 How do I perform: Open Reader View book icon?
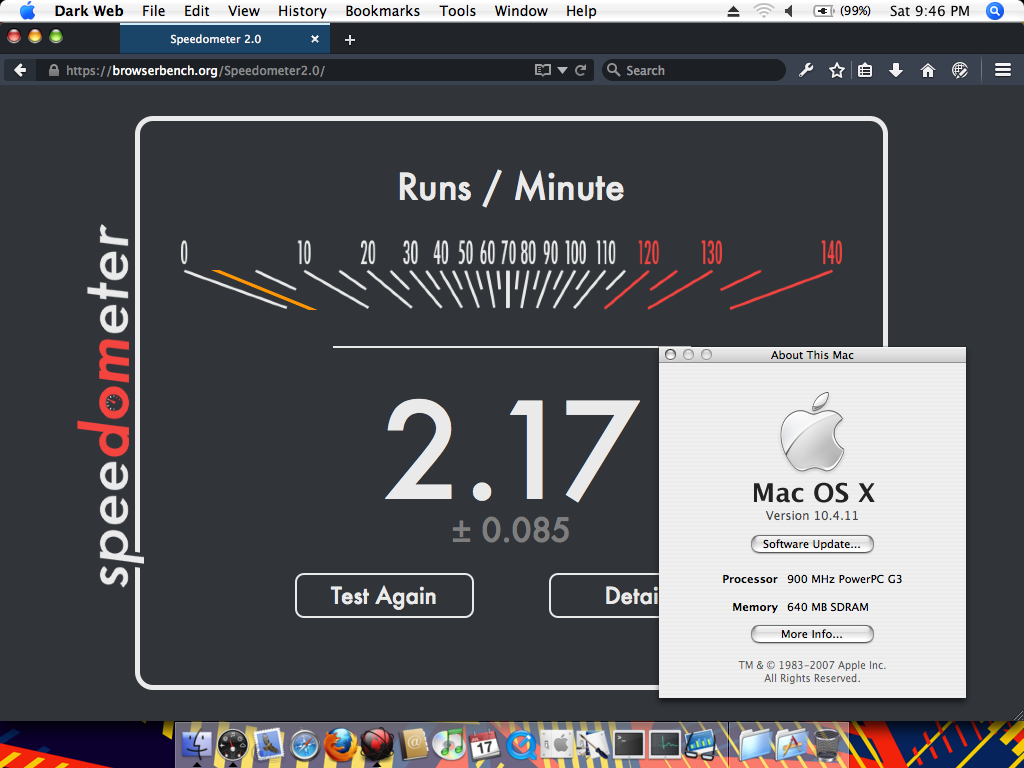[x=542, y=71]
